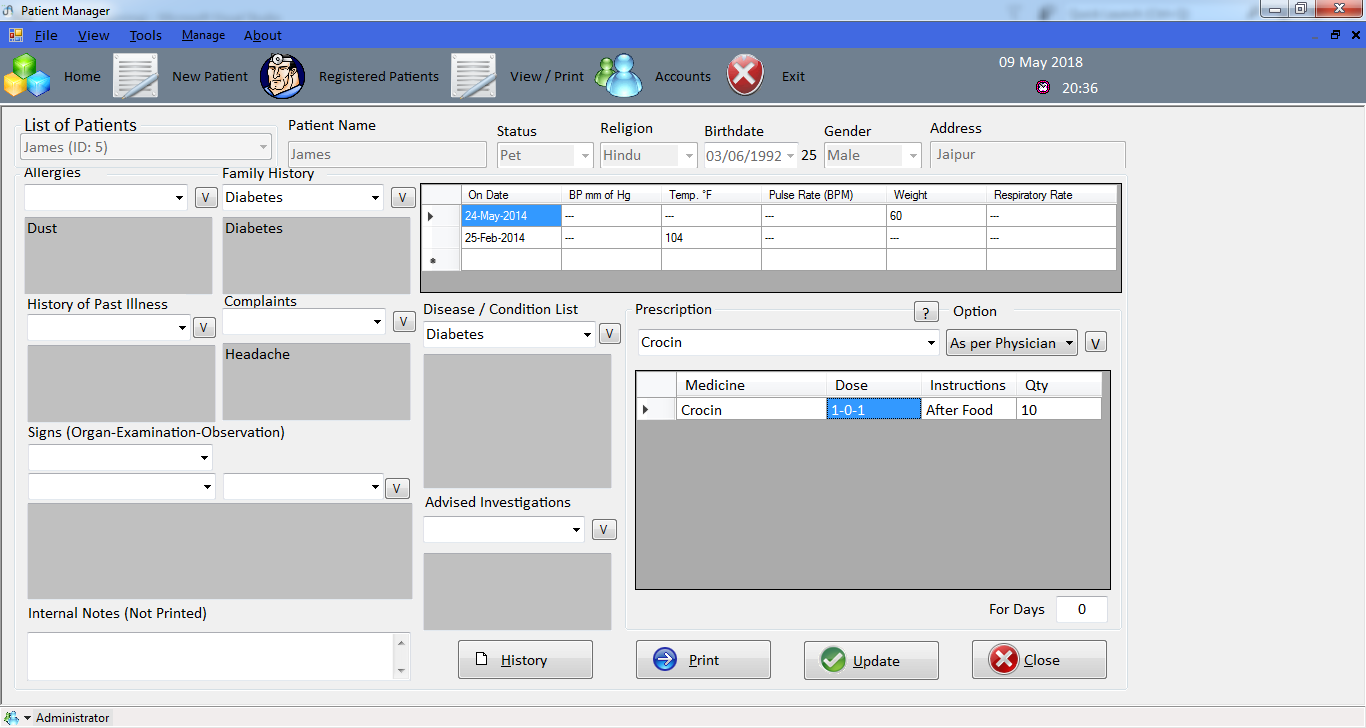This screenshot has width=1366, height=728.
Task: Open the Advised Investigations dropdown
Action: 577,530
